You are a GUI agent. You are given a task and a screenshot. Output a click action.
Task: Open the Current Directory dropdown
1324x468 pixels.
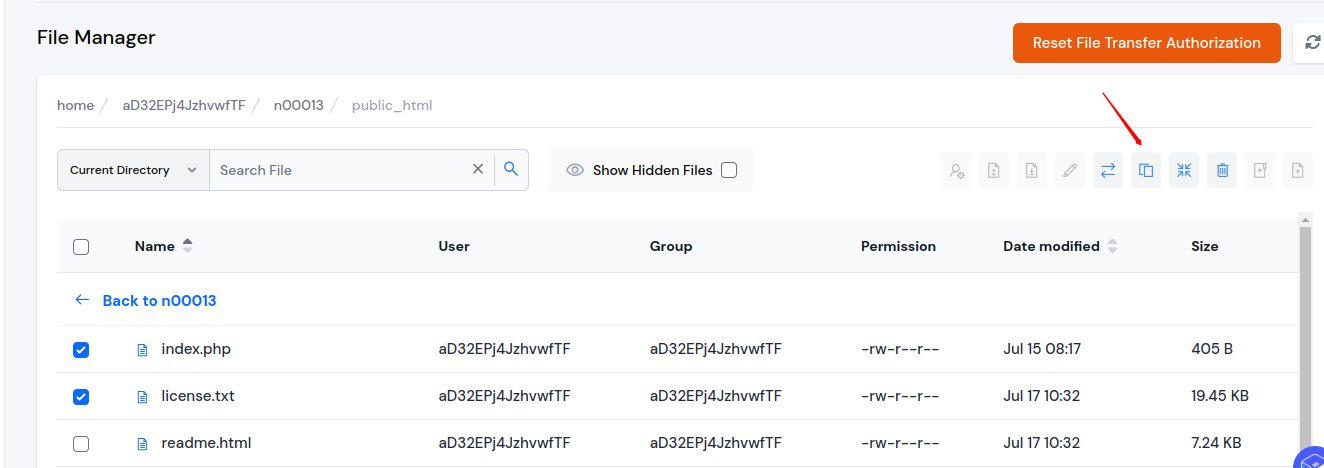tap(133, 170)
